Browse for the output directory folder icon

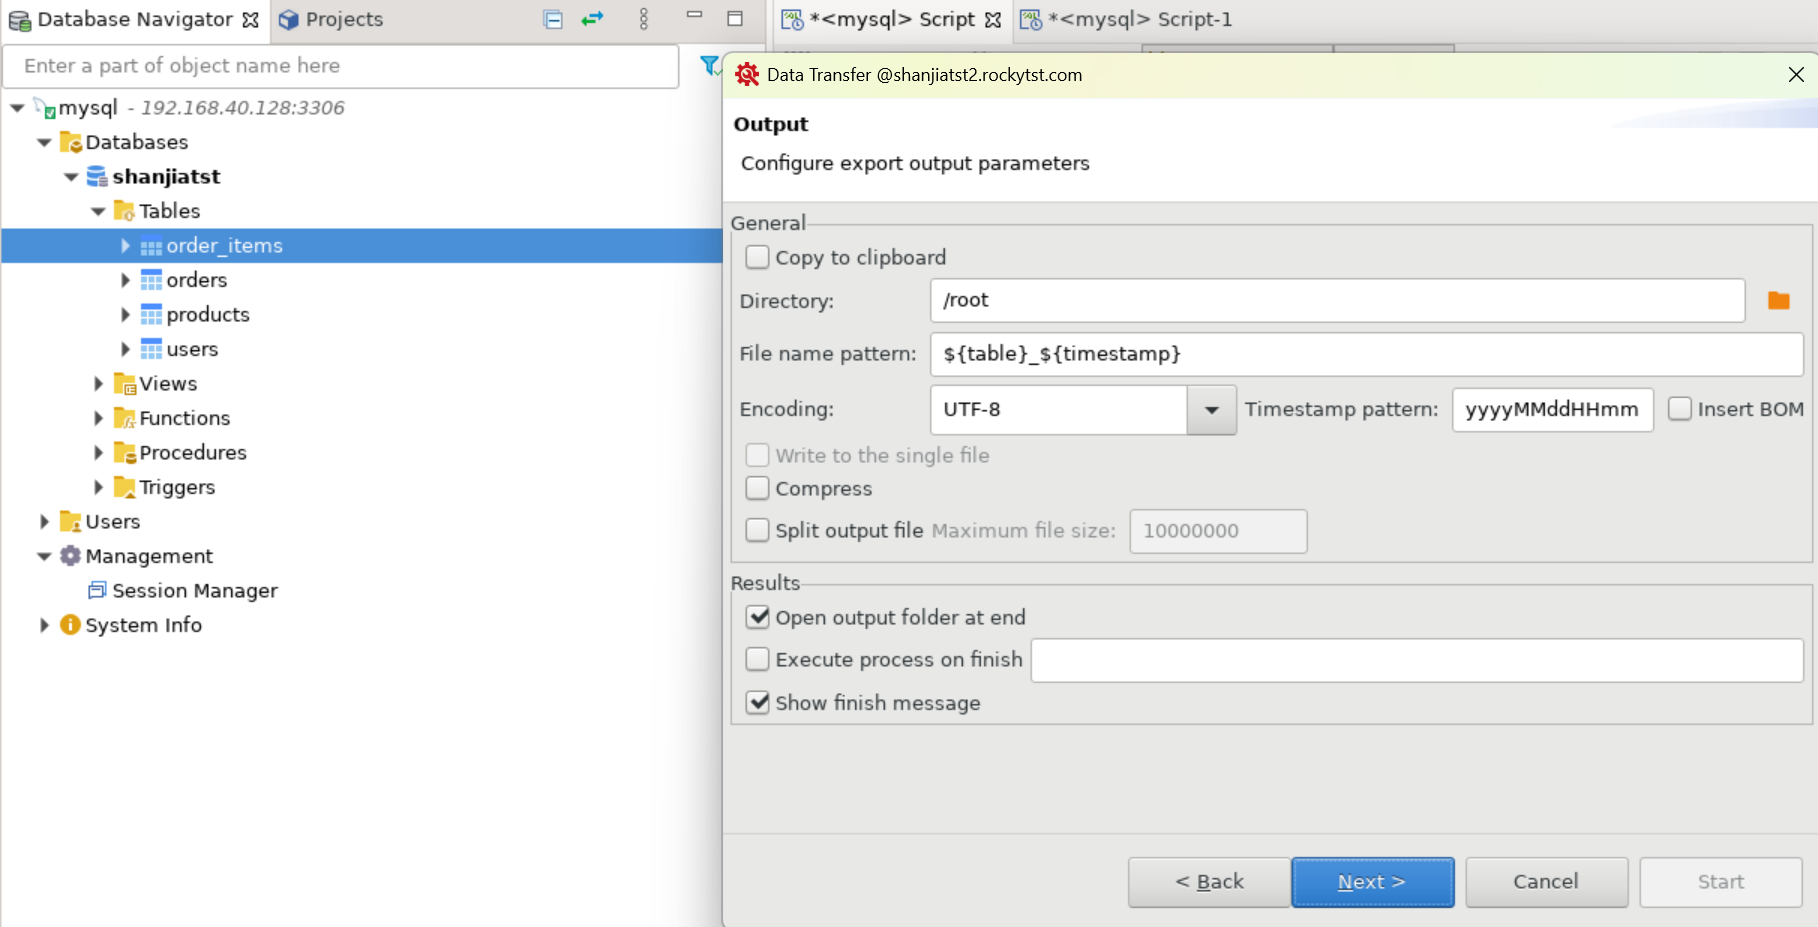pyautogui.click(x=1779, y=301)
